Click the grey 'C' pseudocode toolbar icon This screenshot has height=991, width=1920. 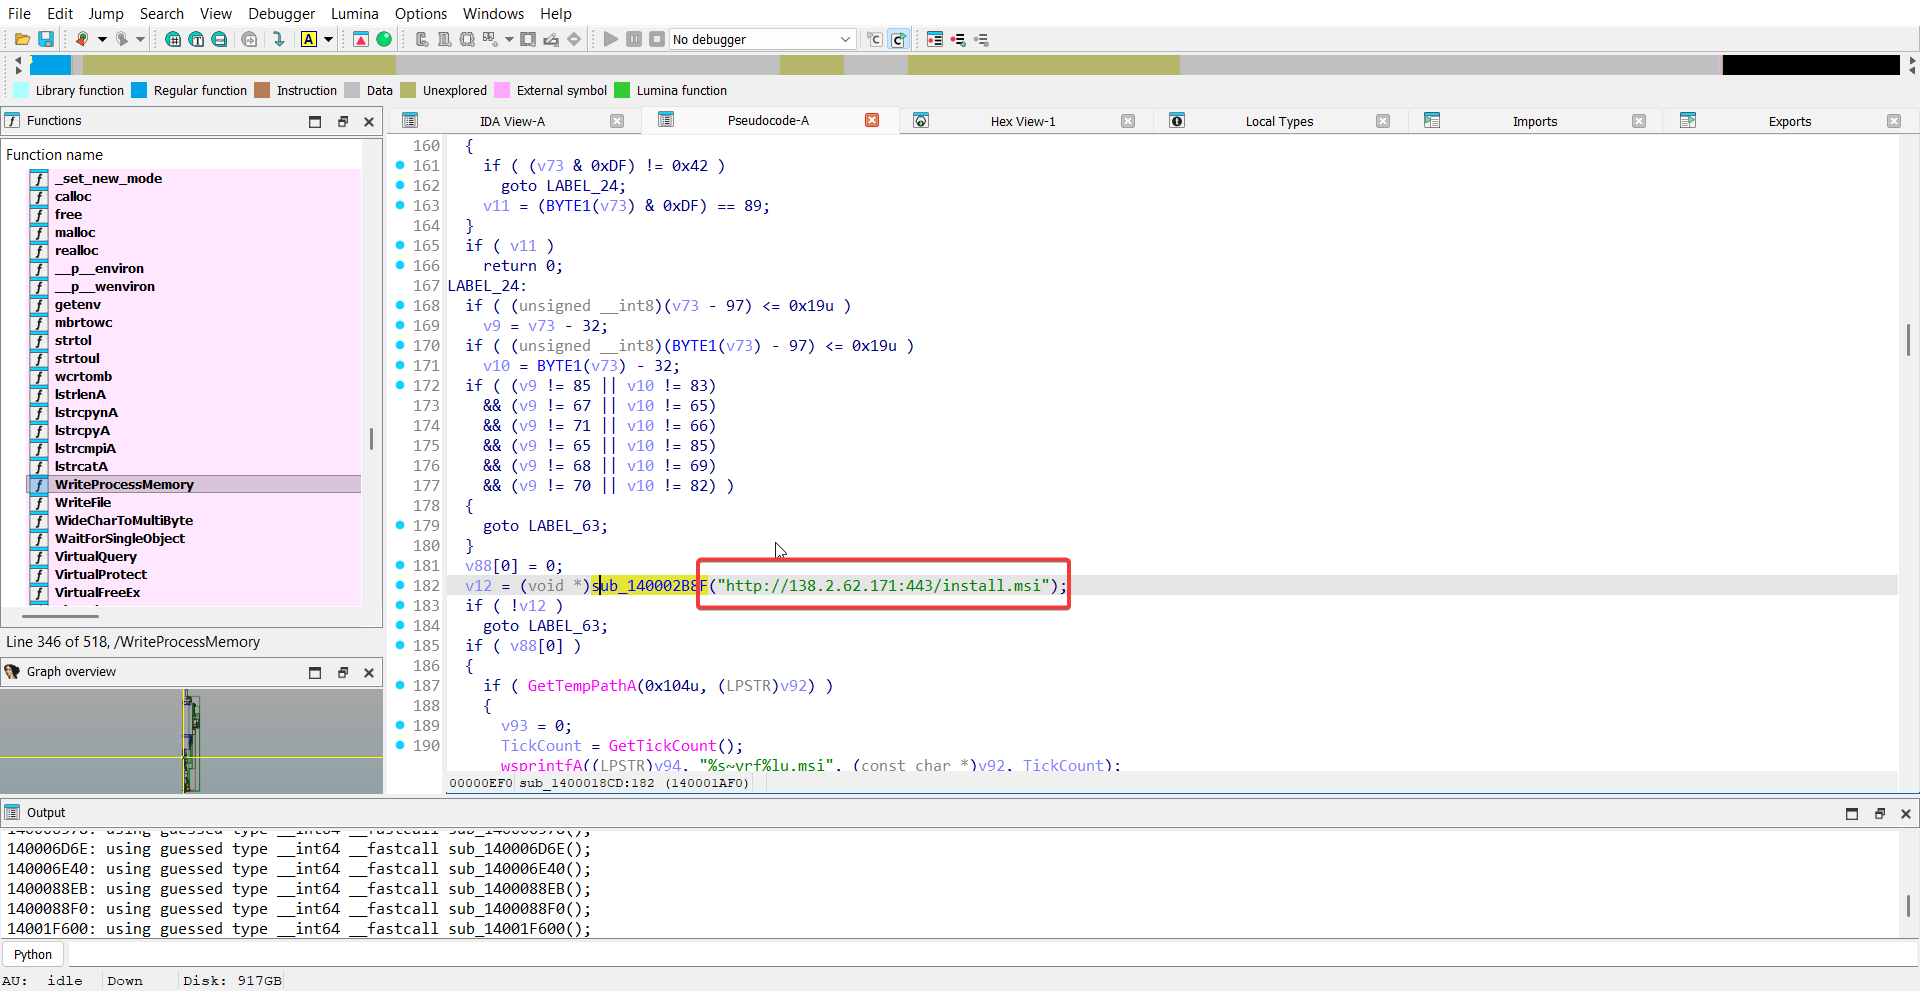click(875, 39)
